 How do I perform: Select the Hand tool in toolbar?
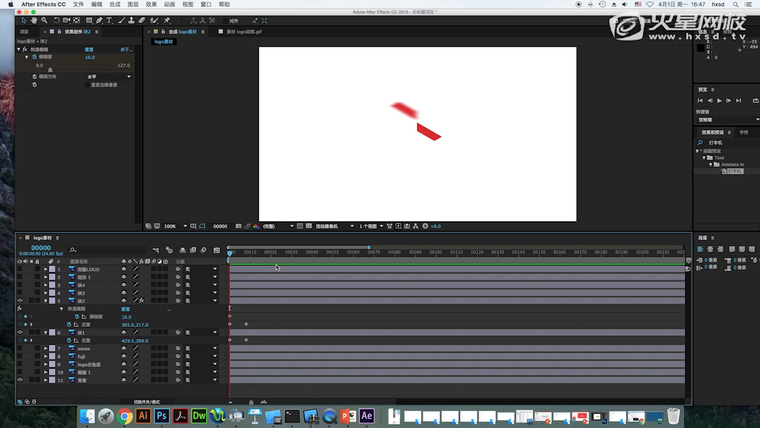(x=35, y=20)
